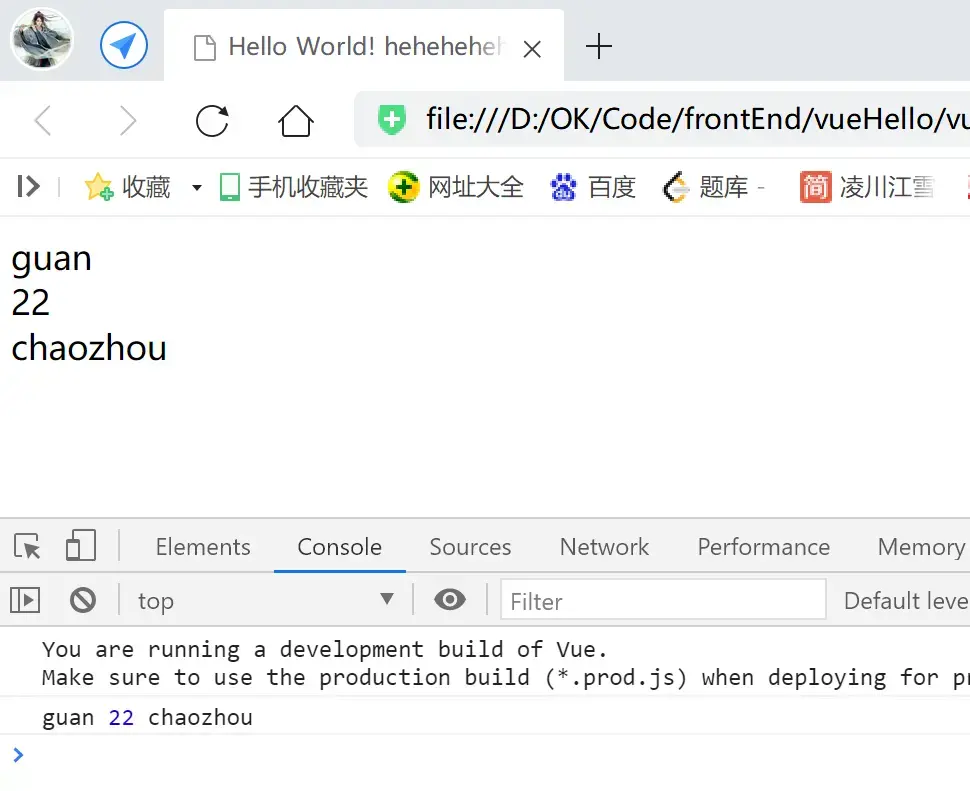Click the page text '22'

pos(30,303)
